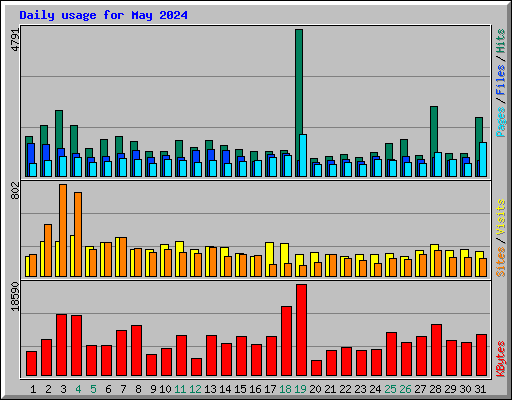Click the Files legend label

point(500,79)
